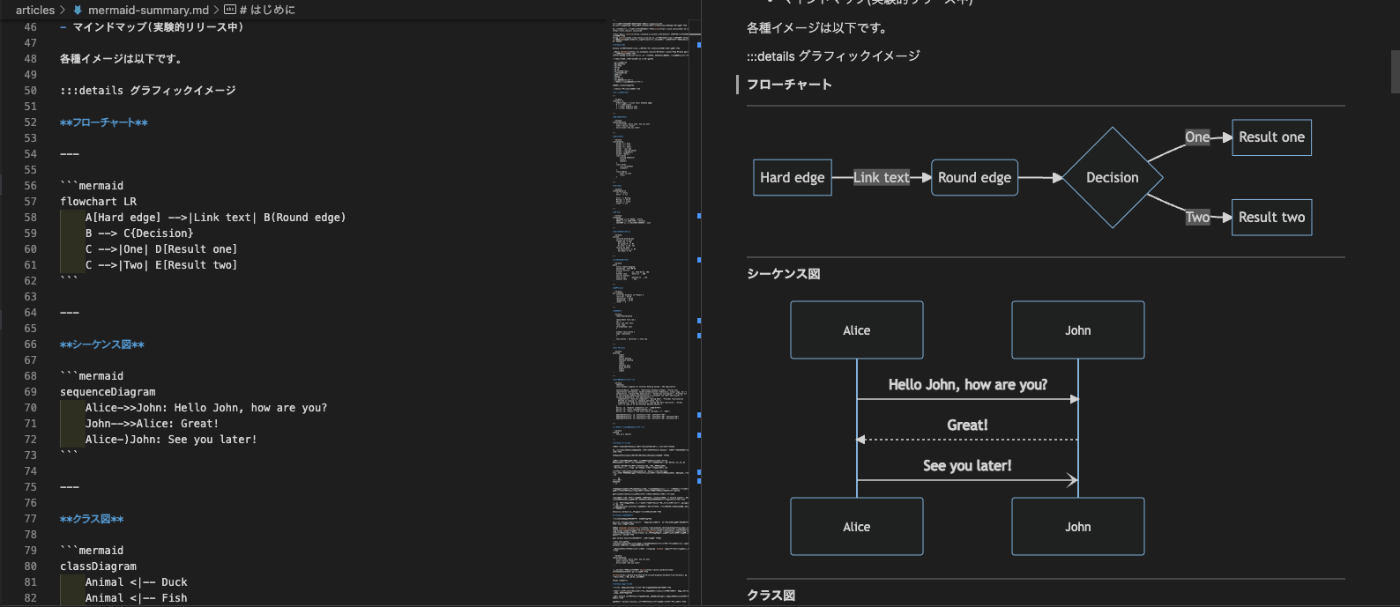Click 'Alice-)John: See you later!' code line

point(171,440)
